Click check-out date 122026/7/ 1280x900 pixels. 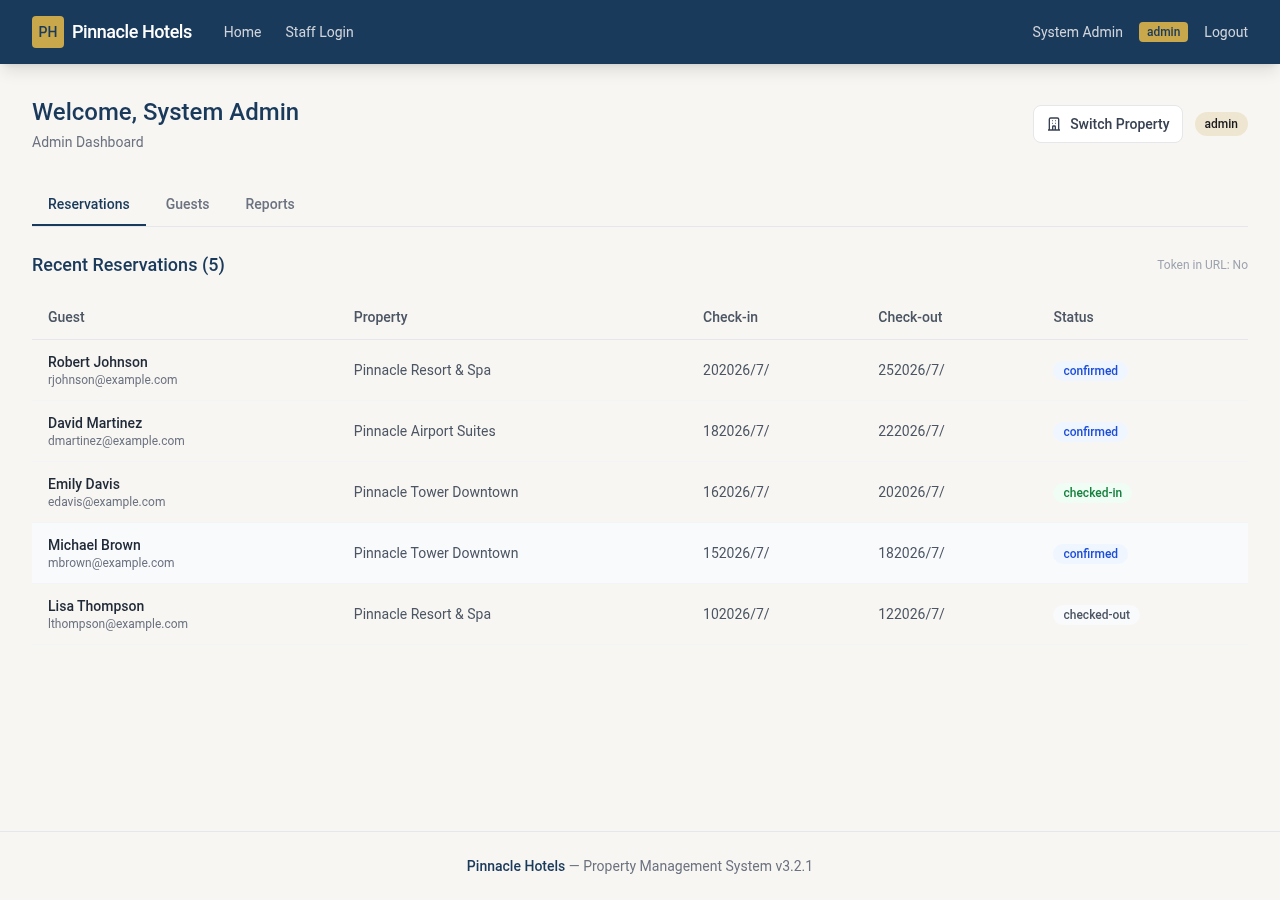pos(911,614)
